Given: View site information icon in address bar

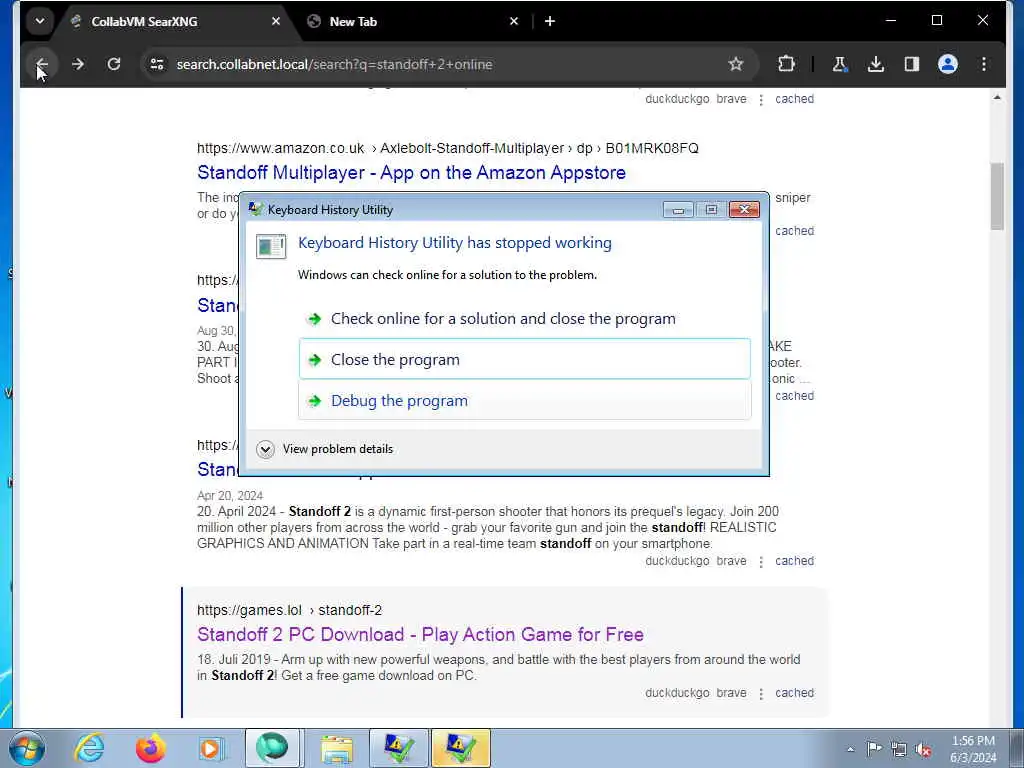Looking at the screenshot, I should coord(157,64).
